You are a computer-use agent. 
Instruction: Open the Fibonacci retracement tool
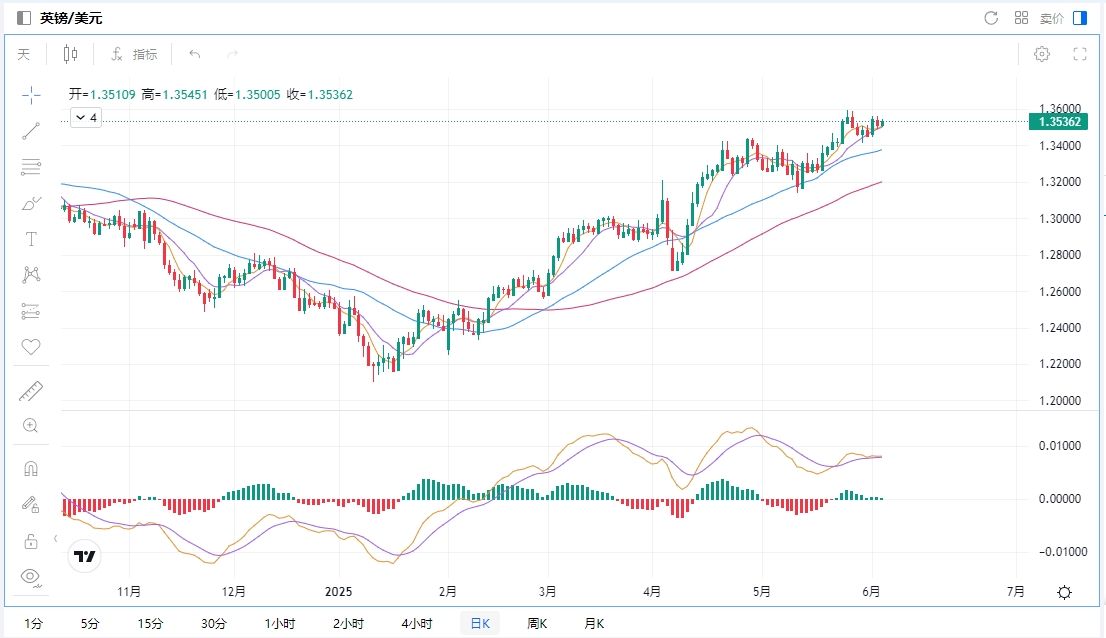[x=31, y=167]
